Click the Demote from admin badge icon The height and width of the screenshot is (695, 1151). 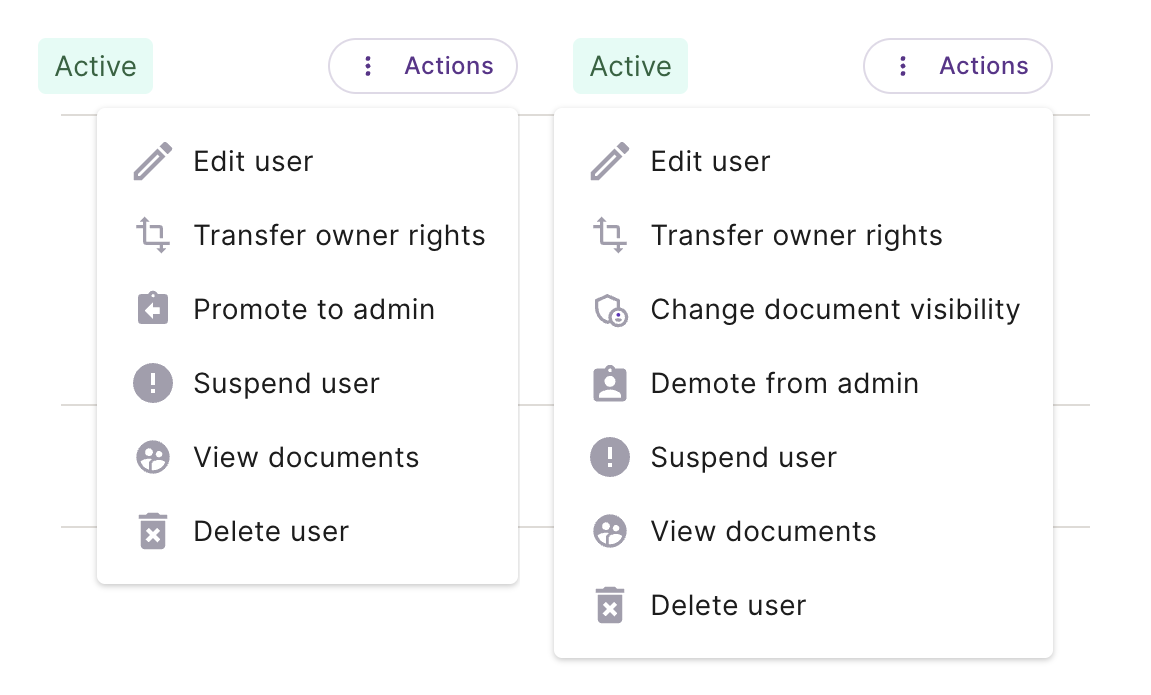610,383
